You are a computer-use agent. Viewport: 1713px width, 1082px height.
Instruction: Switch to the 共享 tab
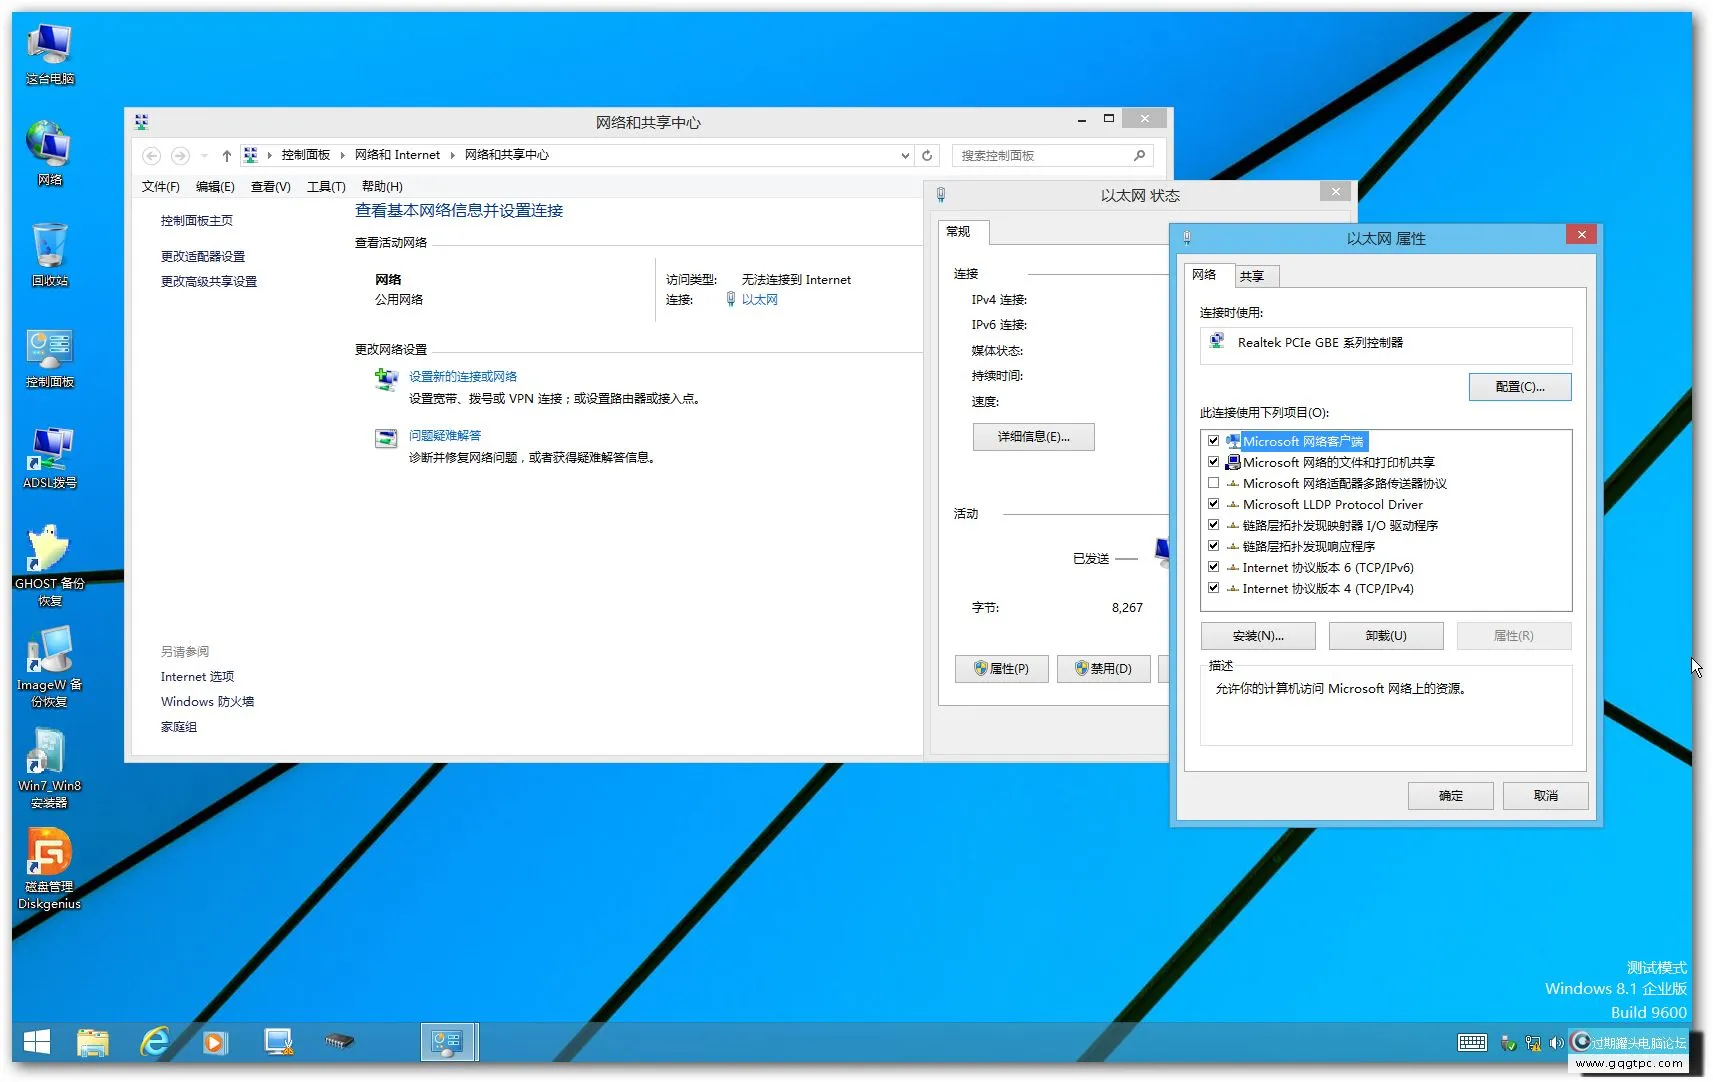click(1255, 275)
